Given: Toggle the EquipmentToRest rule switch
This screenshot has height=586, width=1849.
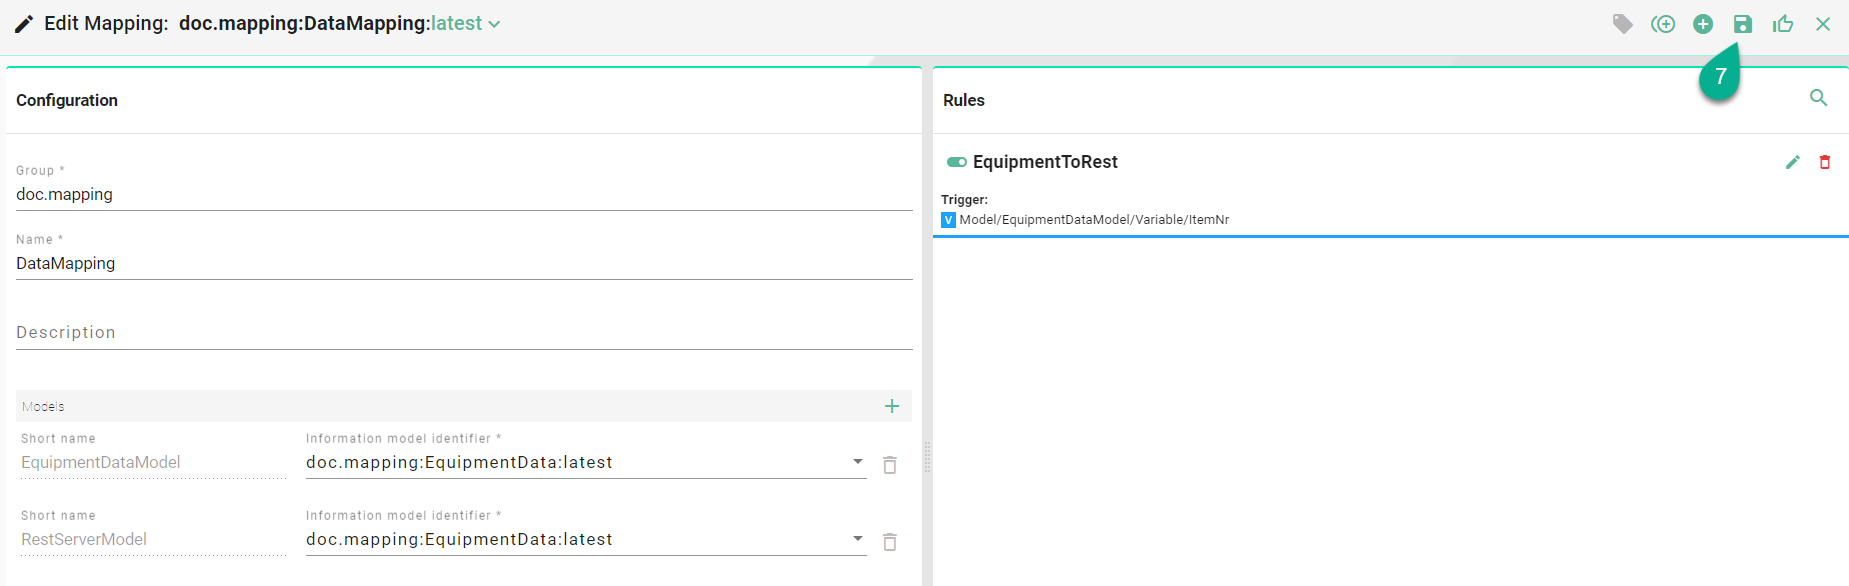Looking at the screenshot, I should tap(957, 162).
